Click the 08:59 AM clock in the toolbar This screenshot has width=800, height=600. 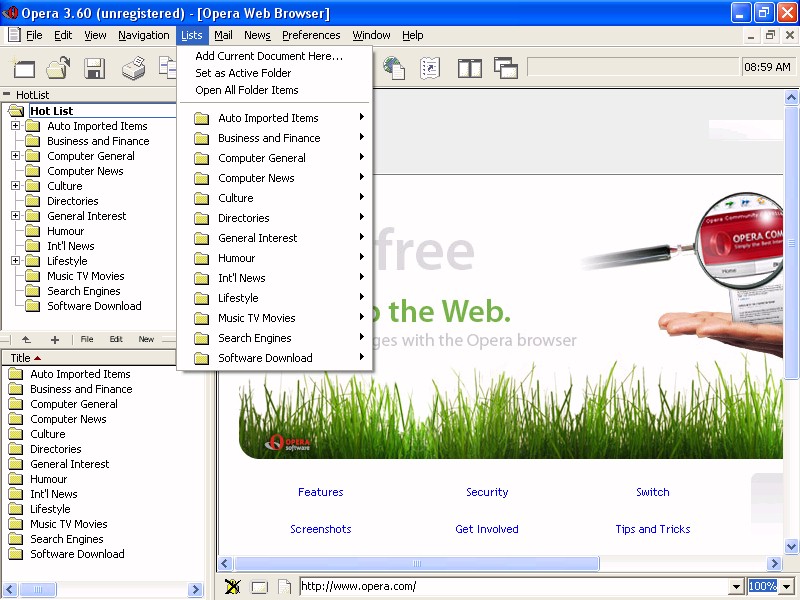coord(767,67)
